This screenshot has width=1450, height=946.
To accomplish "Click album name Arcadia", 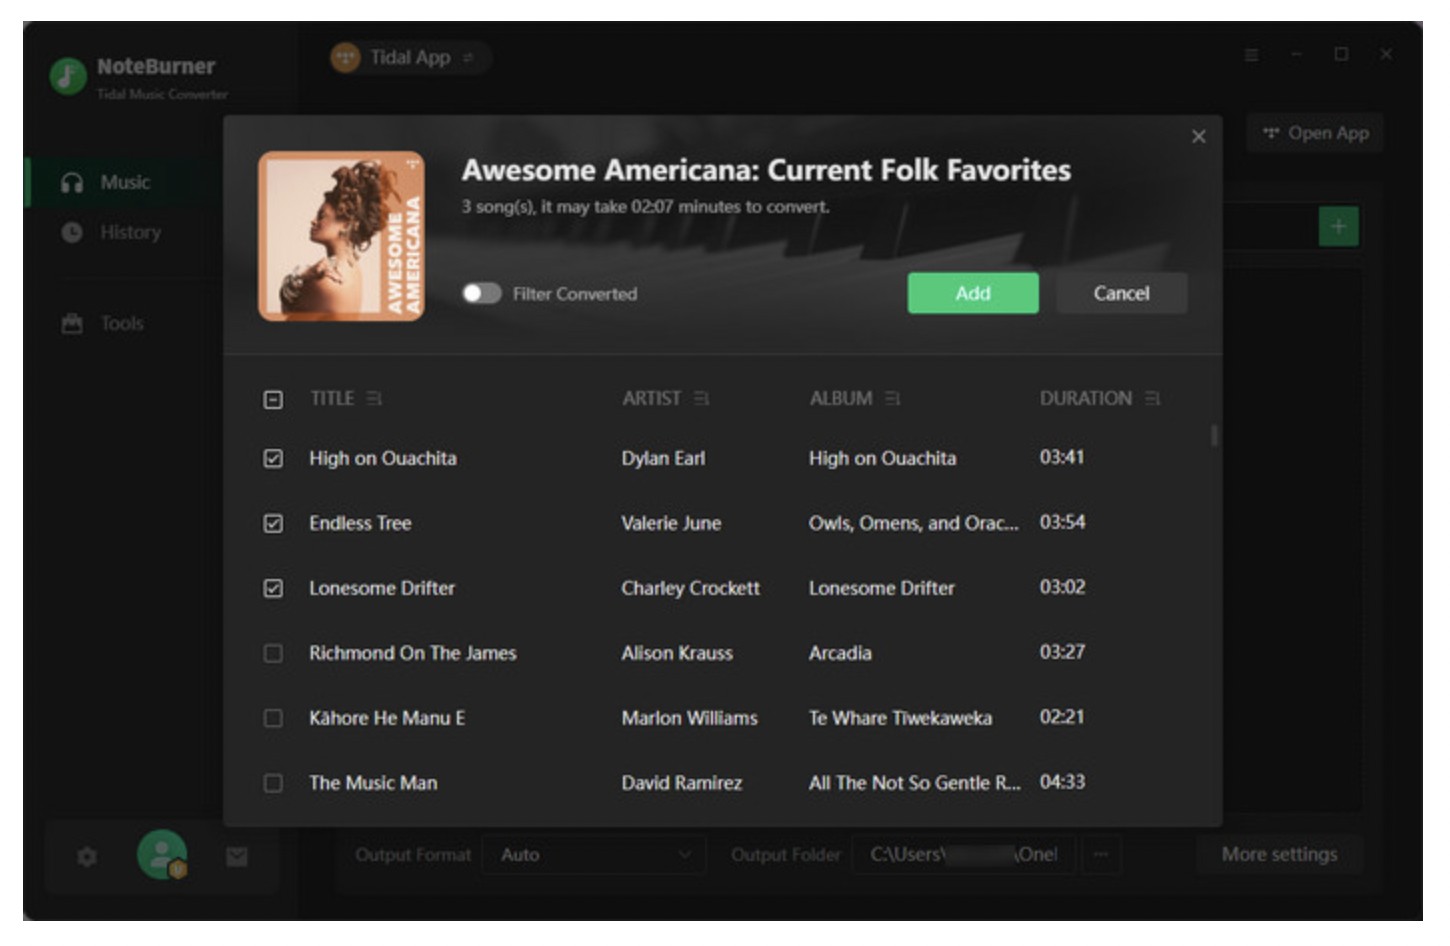I will 840,653.
